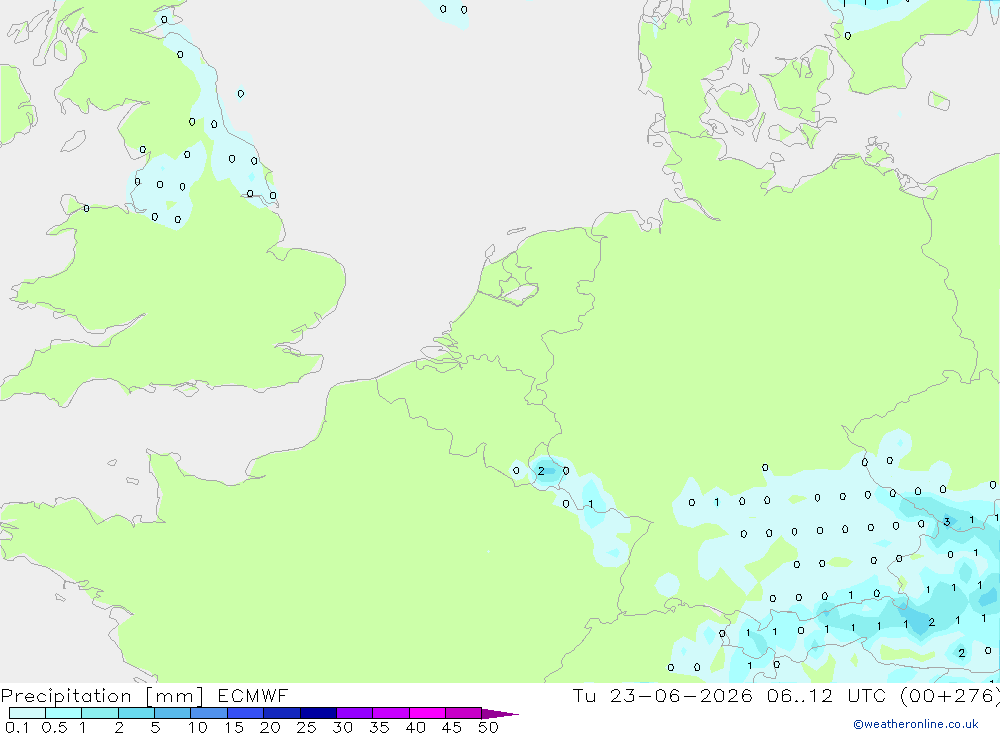The image size is (1000, 733).
Task: Click the 0.1–0.5 mm legend swatch
Action: (27, 713)
